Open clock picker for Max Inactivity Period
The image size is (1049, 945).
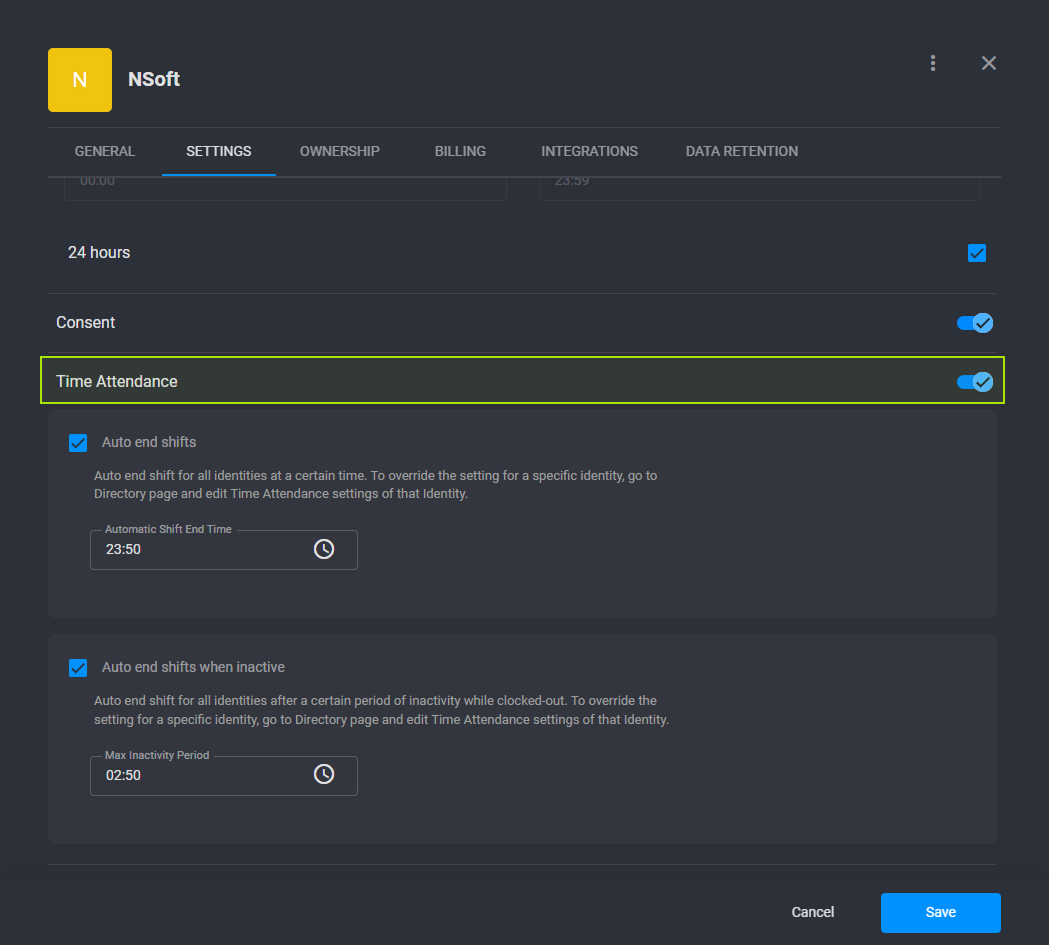[x=324, y=774]
